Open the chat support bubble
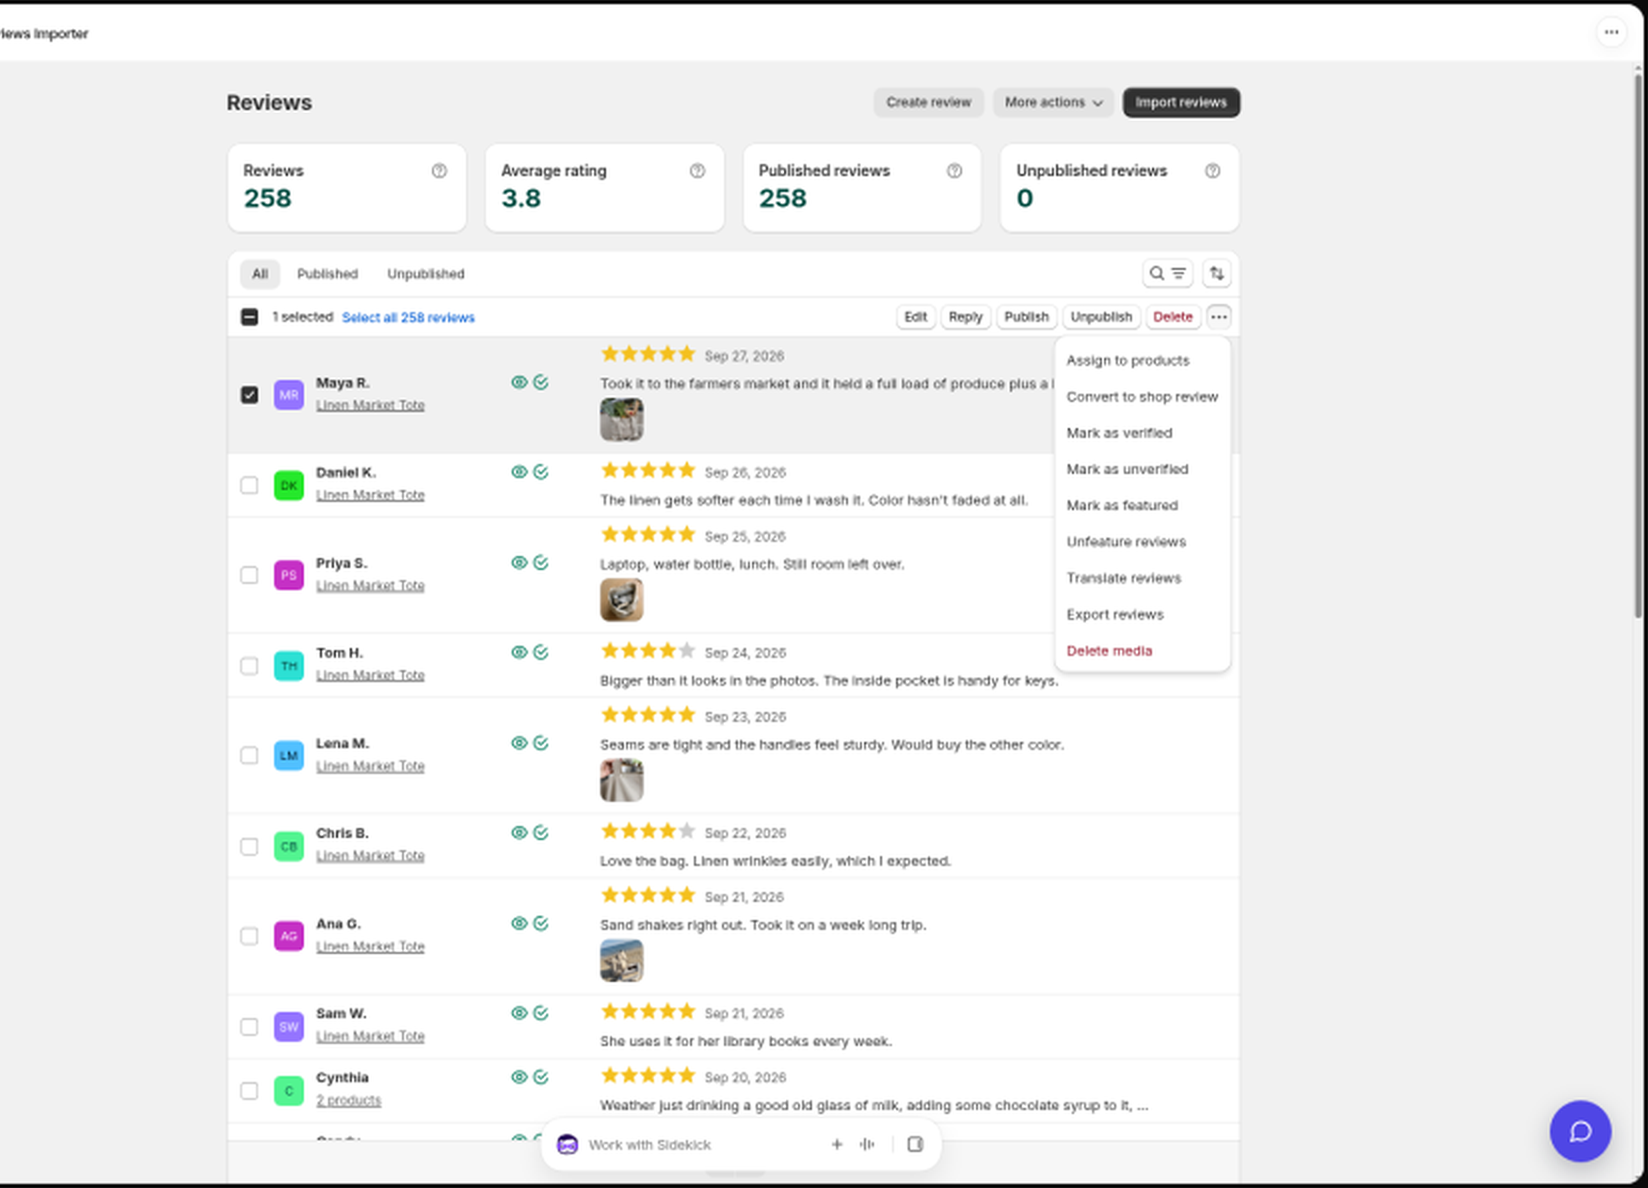Image resolution: width=1648 pixels, height=1188 pixels. coord(1580,1131)
